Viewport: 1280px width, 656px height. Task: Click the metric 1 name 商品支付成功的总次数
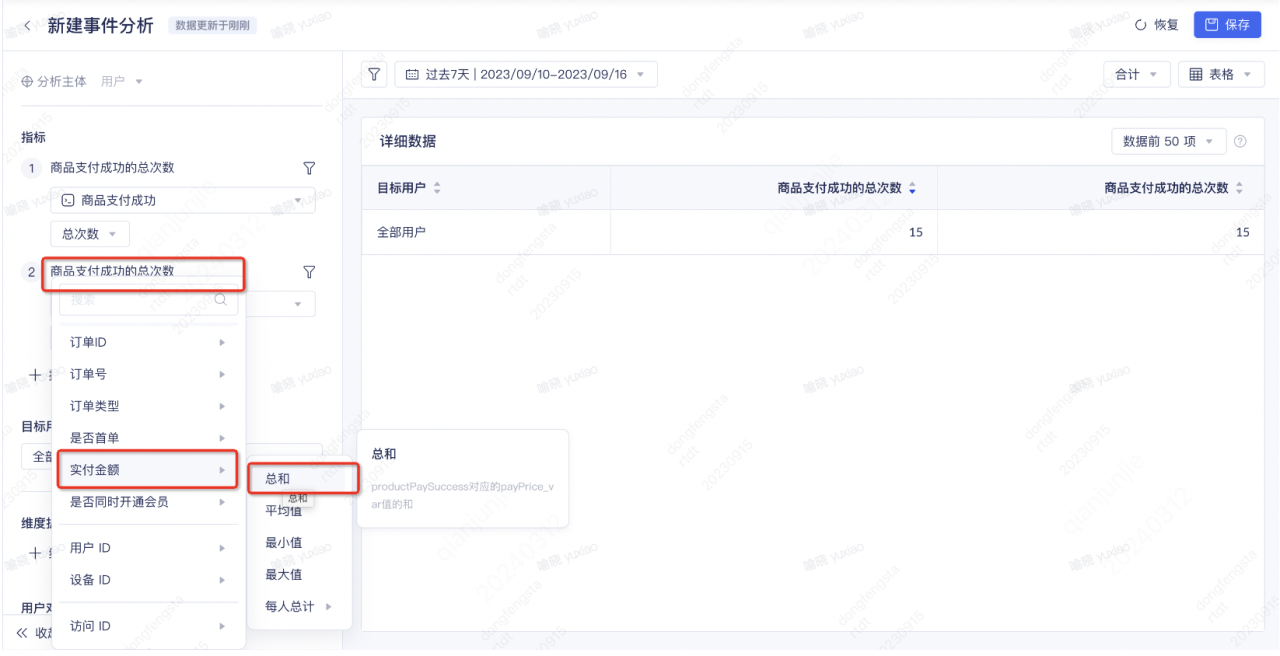(x=112, y=168)
